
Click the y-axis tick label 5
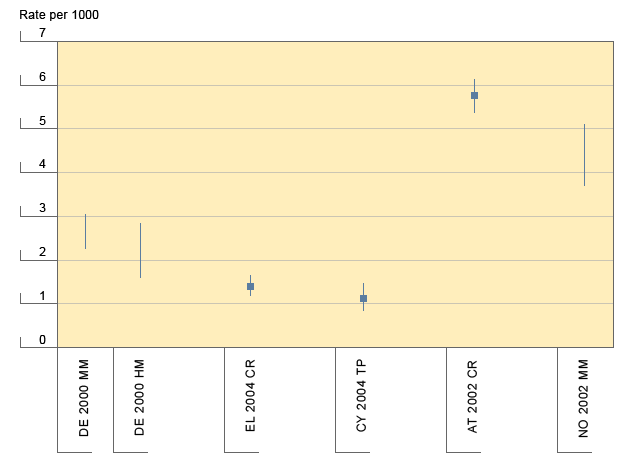pyautogui.click(x=42, y=121)
